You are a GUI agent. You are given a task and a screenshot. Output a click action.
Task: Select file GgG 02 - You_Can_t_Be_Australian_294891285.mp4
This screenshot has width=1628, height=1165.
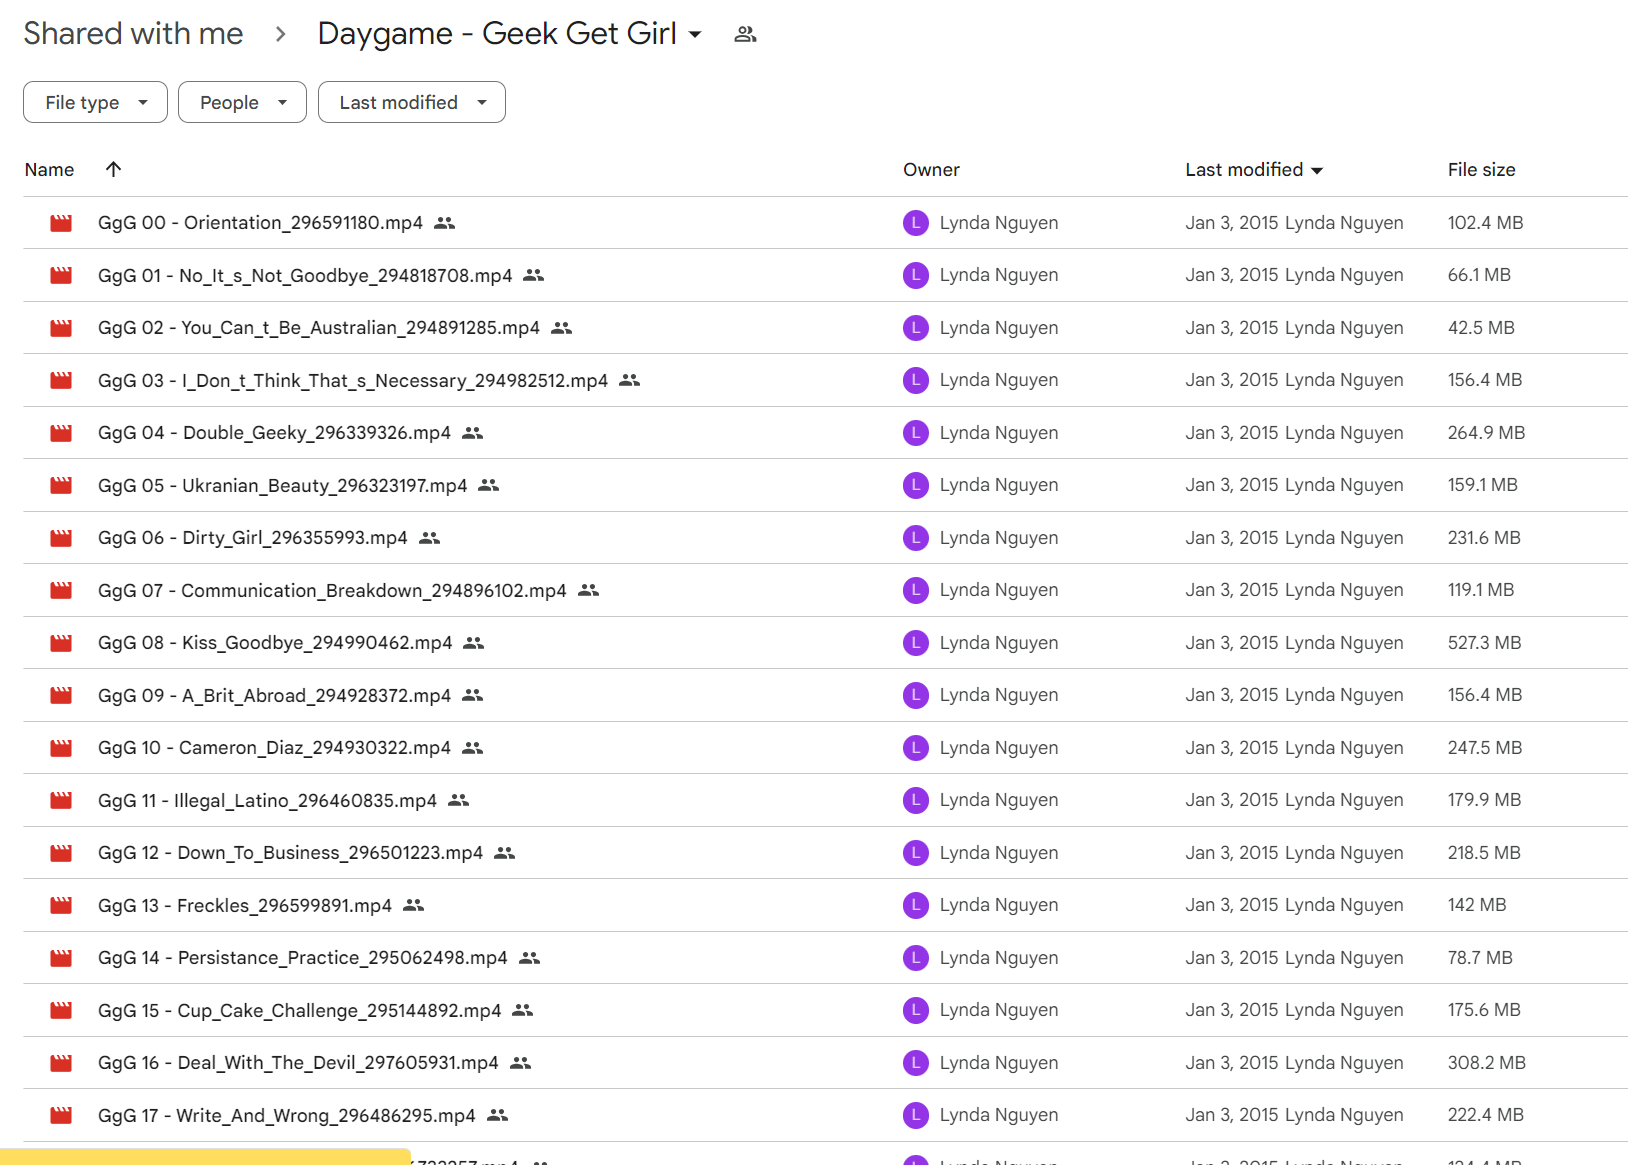pyautogui.click(x=319, y=328)
